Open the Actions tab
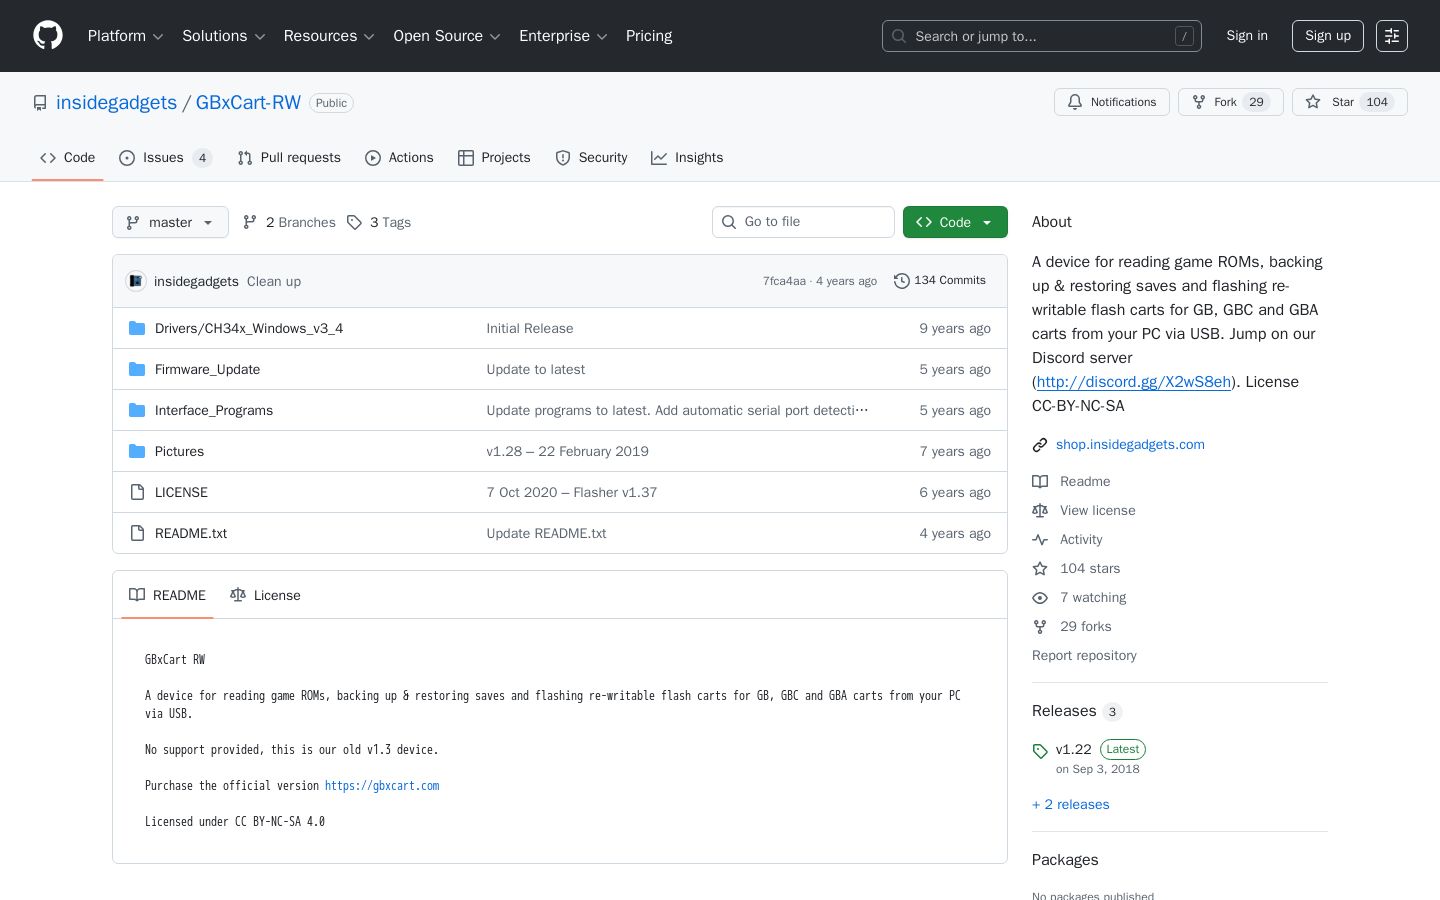 [399, 158]
